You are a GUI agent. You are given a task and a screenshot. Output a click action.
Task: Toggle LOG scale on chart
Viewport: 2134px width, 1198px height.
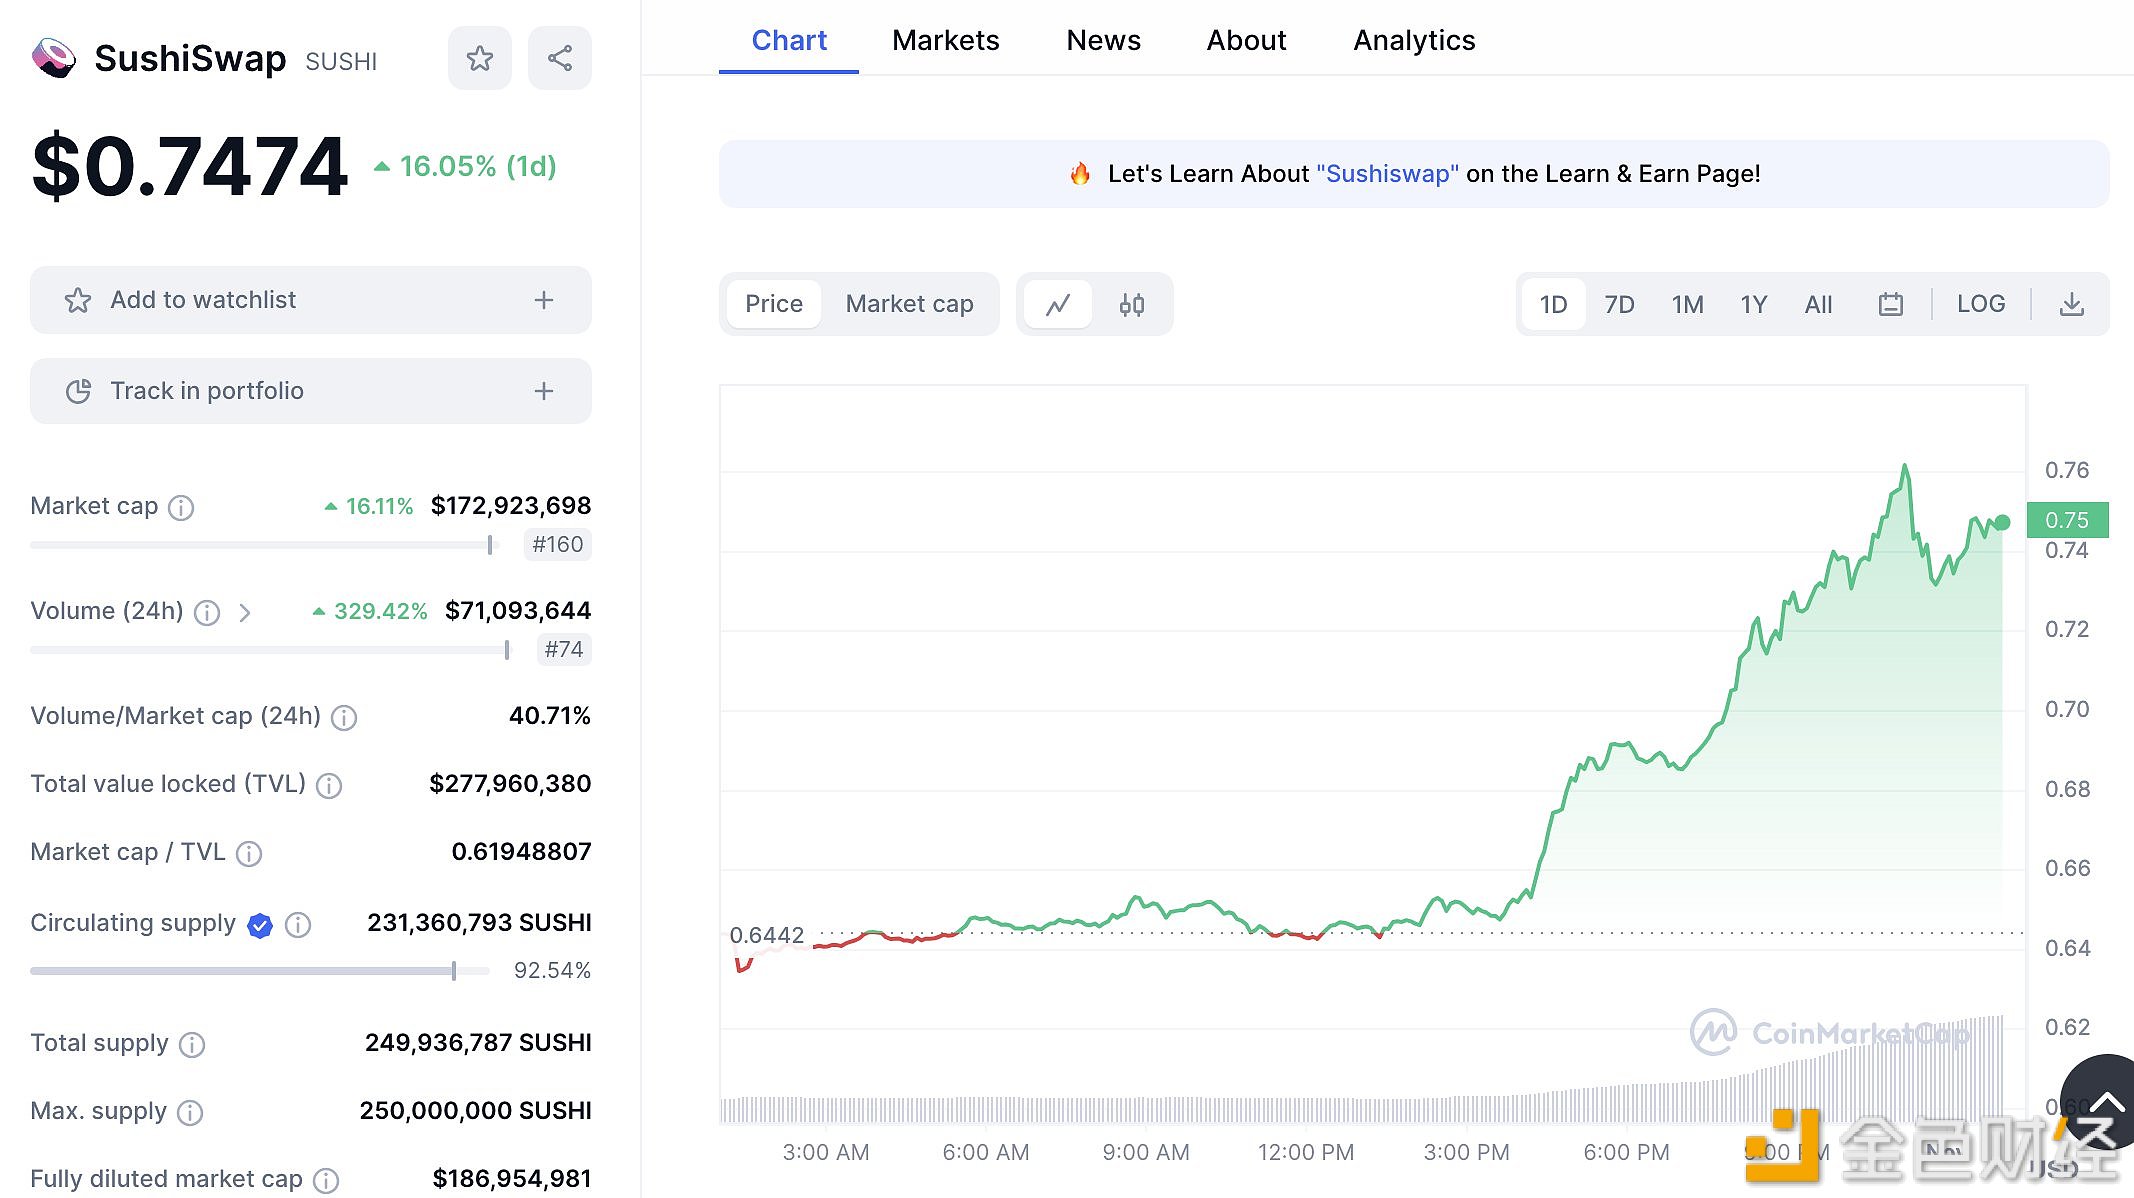1981,304
